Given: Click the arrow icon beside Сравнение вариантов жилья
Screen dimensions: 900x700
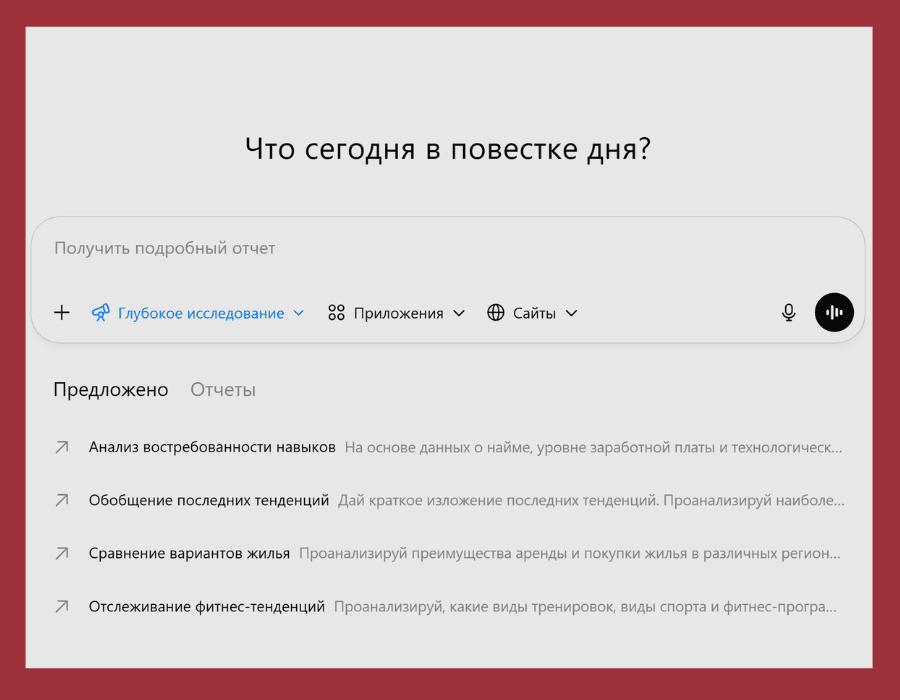Looking at the screenshot, I should pos(62,553).
